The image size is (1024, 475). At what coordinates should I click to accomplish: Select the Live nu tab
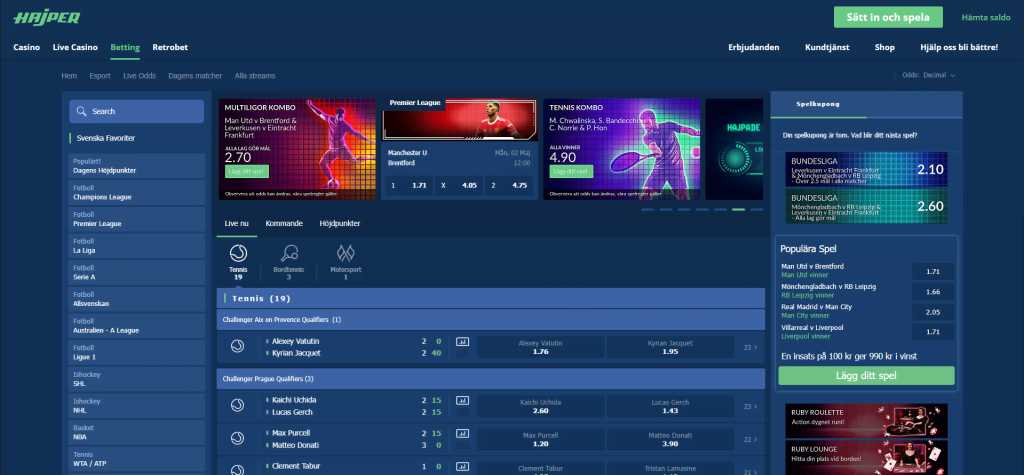click(x=236, y=223)
